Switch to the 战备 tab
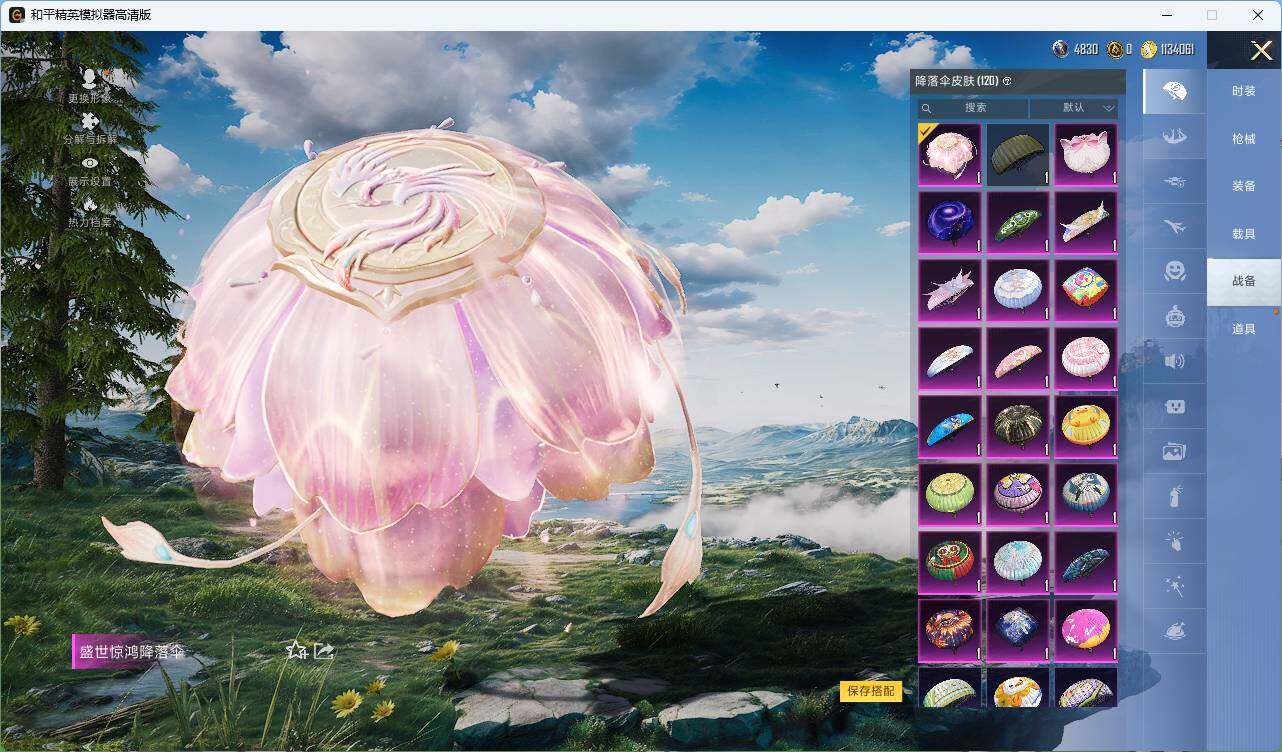1282x752 pixels. pyautogui.click(x=1244, y=281)
